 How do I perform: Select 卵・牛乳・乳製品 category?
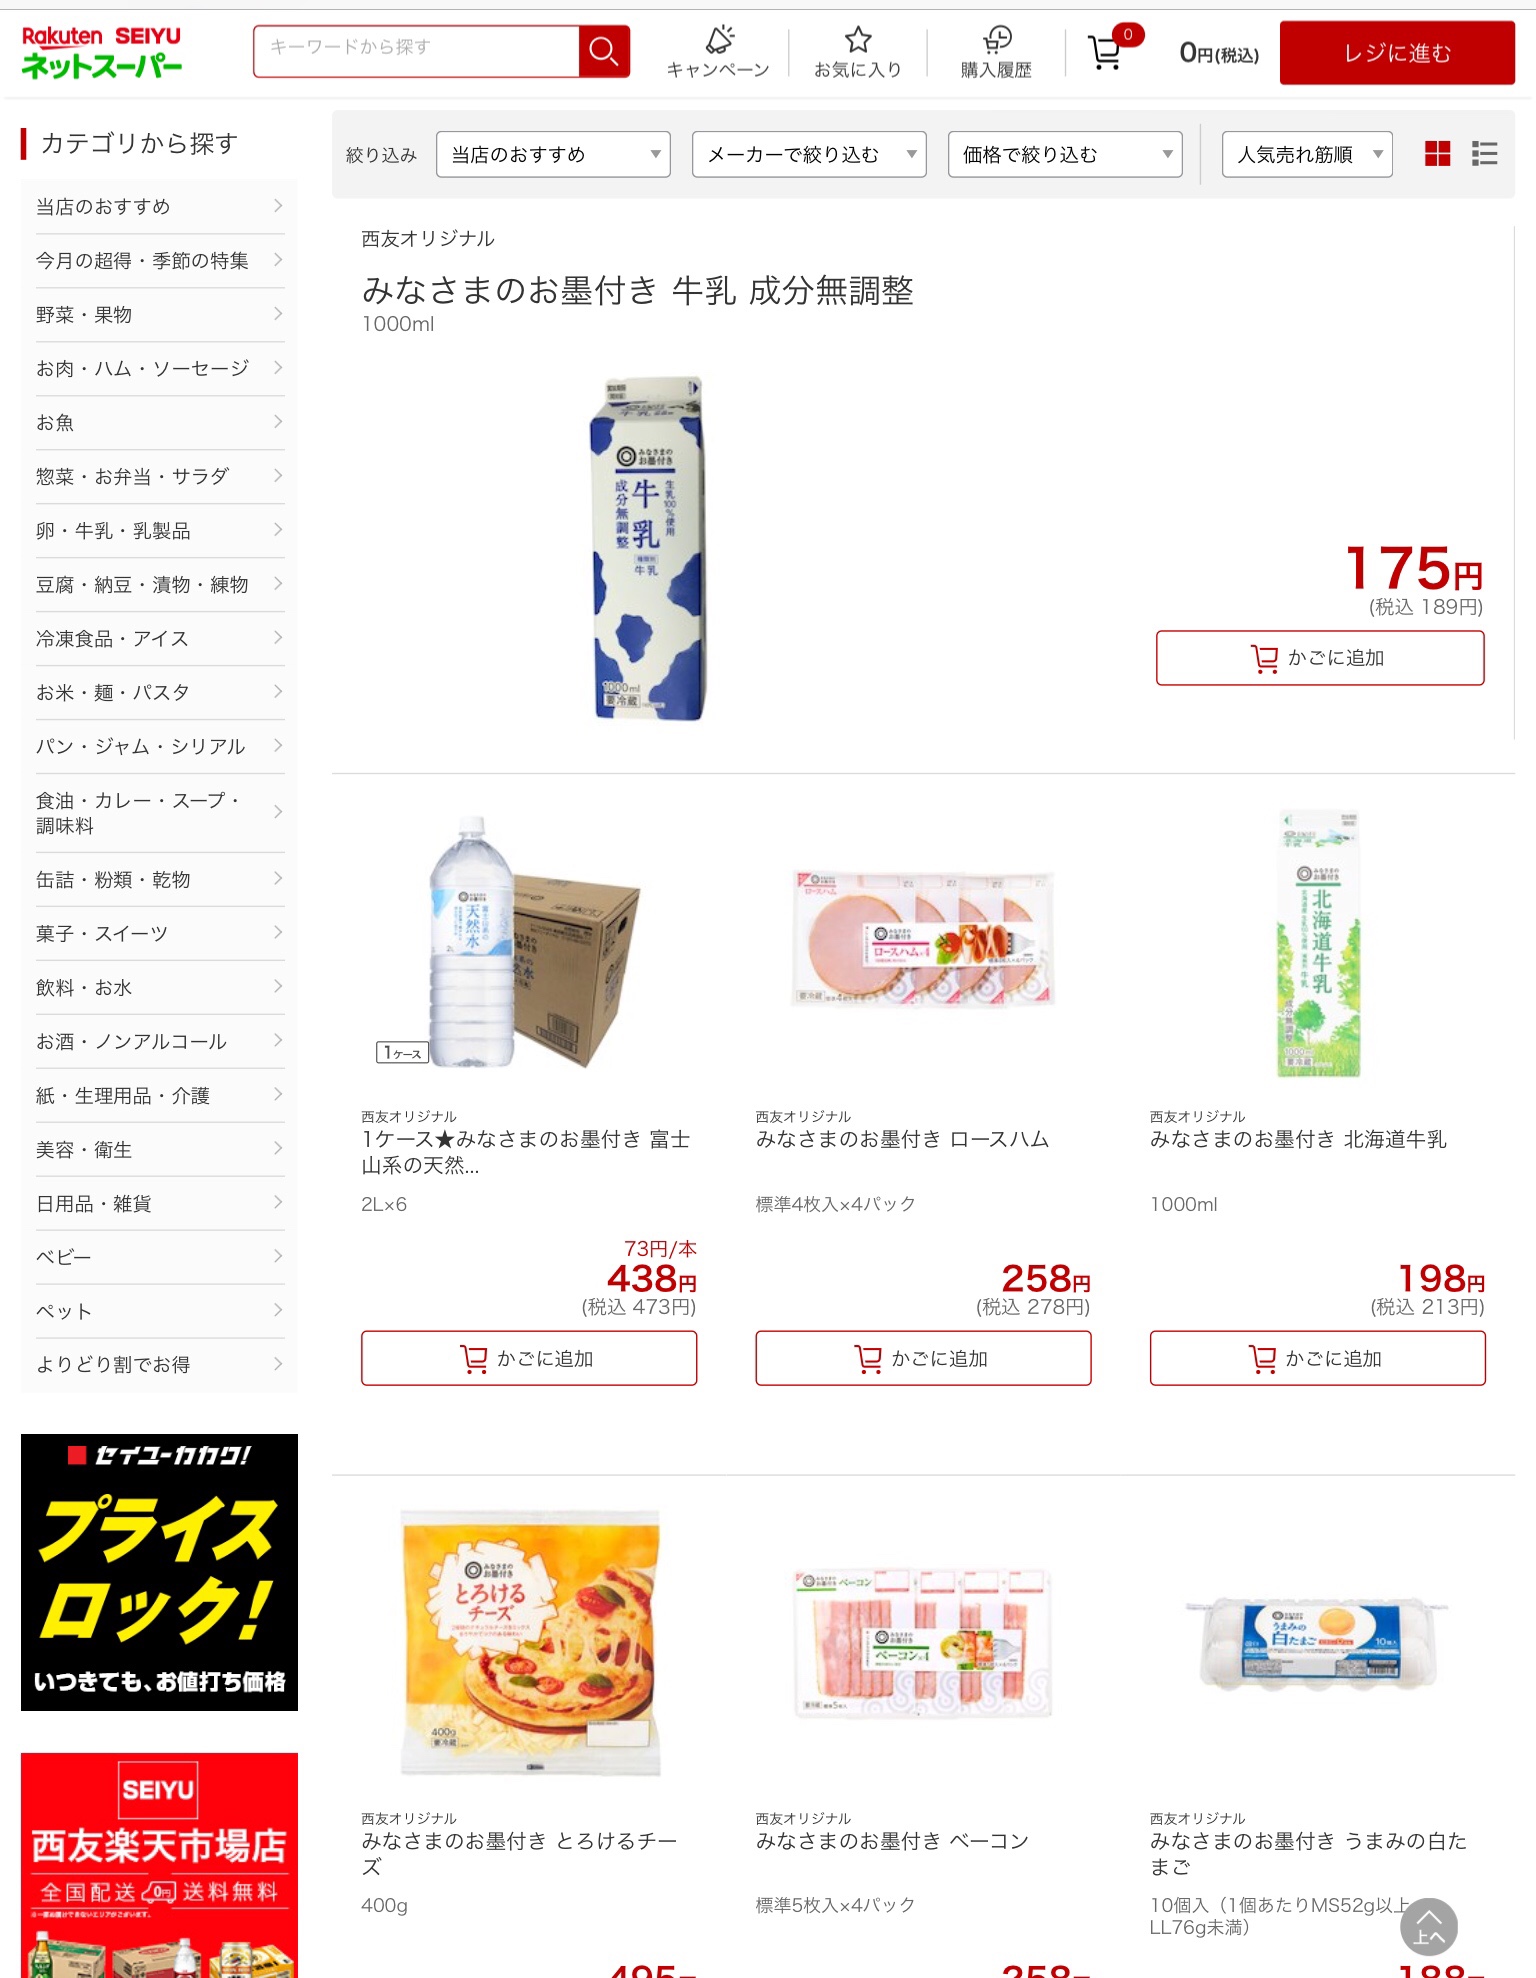(159, 531)
